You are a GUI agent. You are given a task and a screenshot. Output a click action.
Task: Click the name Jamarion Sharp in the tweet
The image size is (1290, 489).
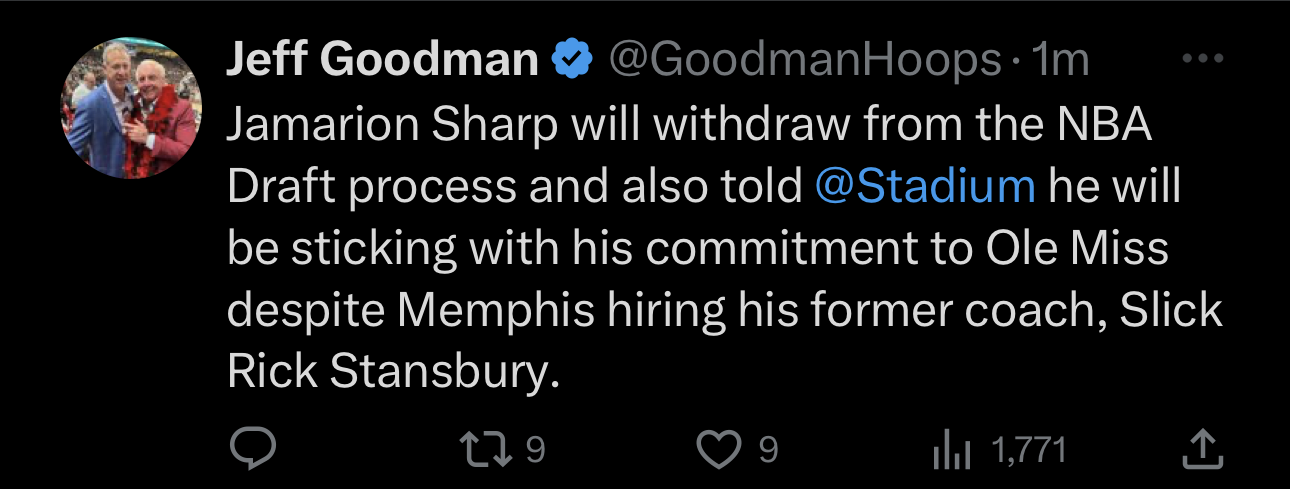pyautogui.click(x=392, y=125)
